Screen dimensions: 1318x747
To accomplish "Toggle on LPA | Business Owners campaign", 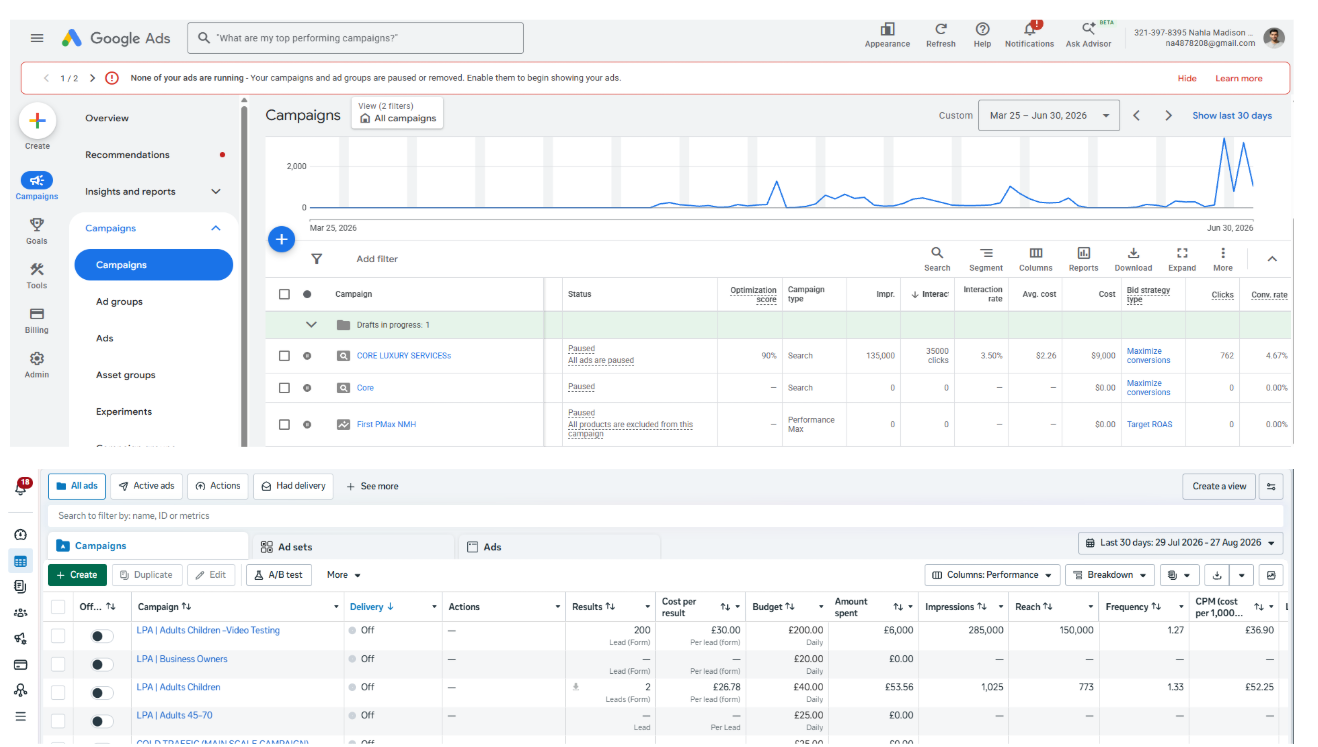I will [101, 664].
